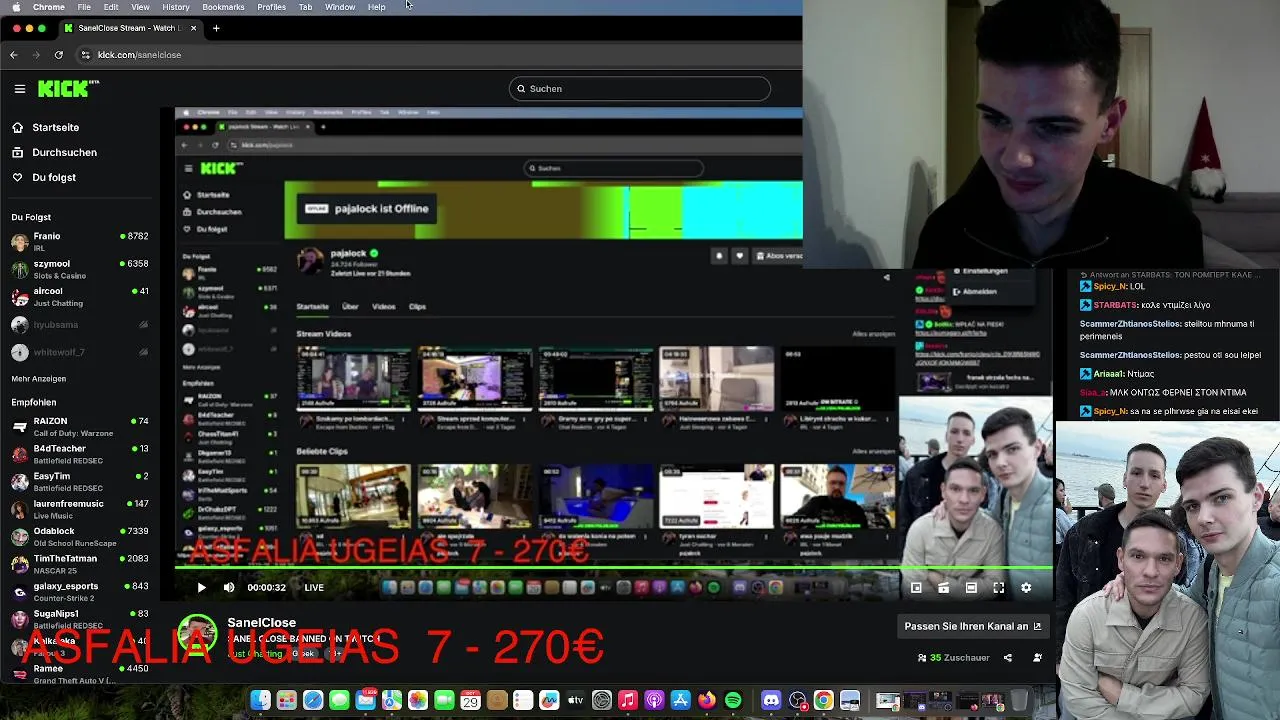Screen dimensions: 1280x720
Task: Open System Settings from the dock
Action: point(601,701)
